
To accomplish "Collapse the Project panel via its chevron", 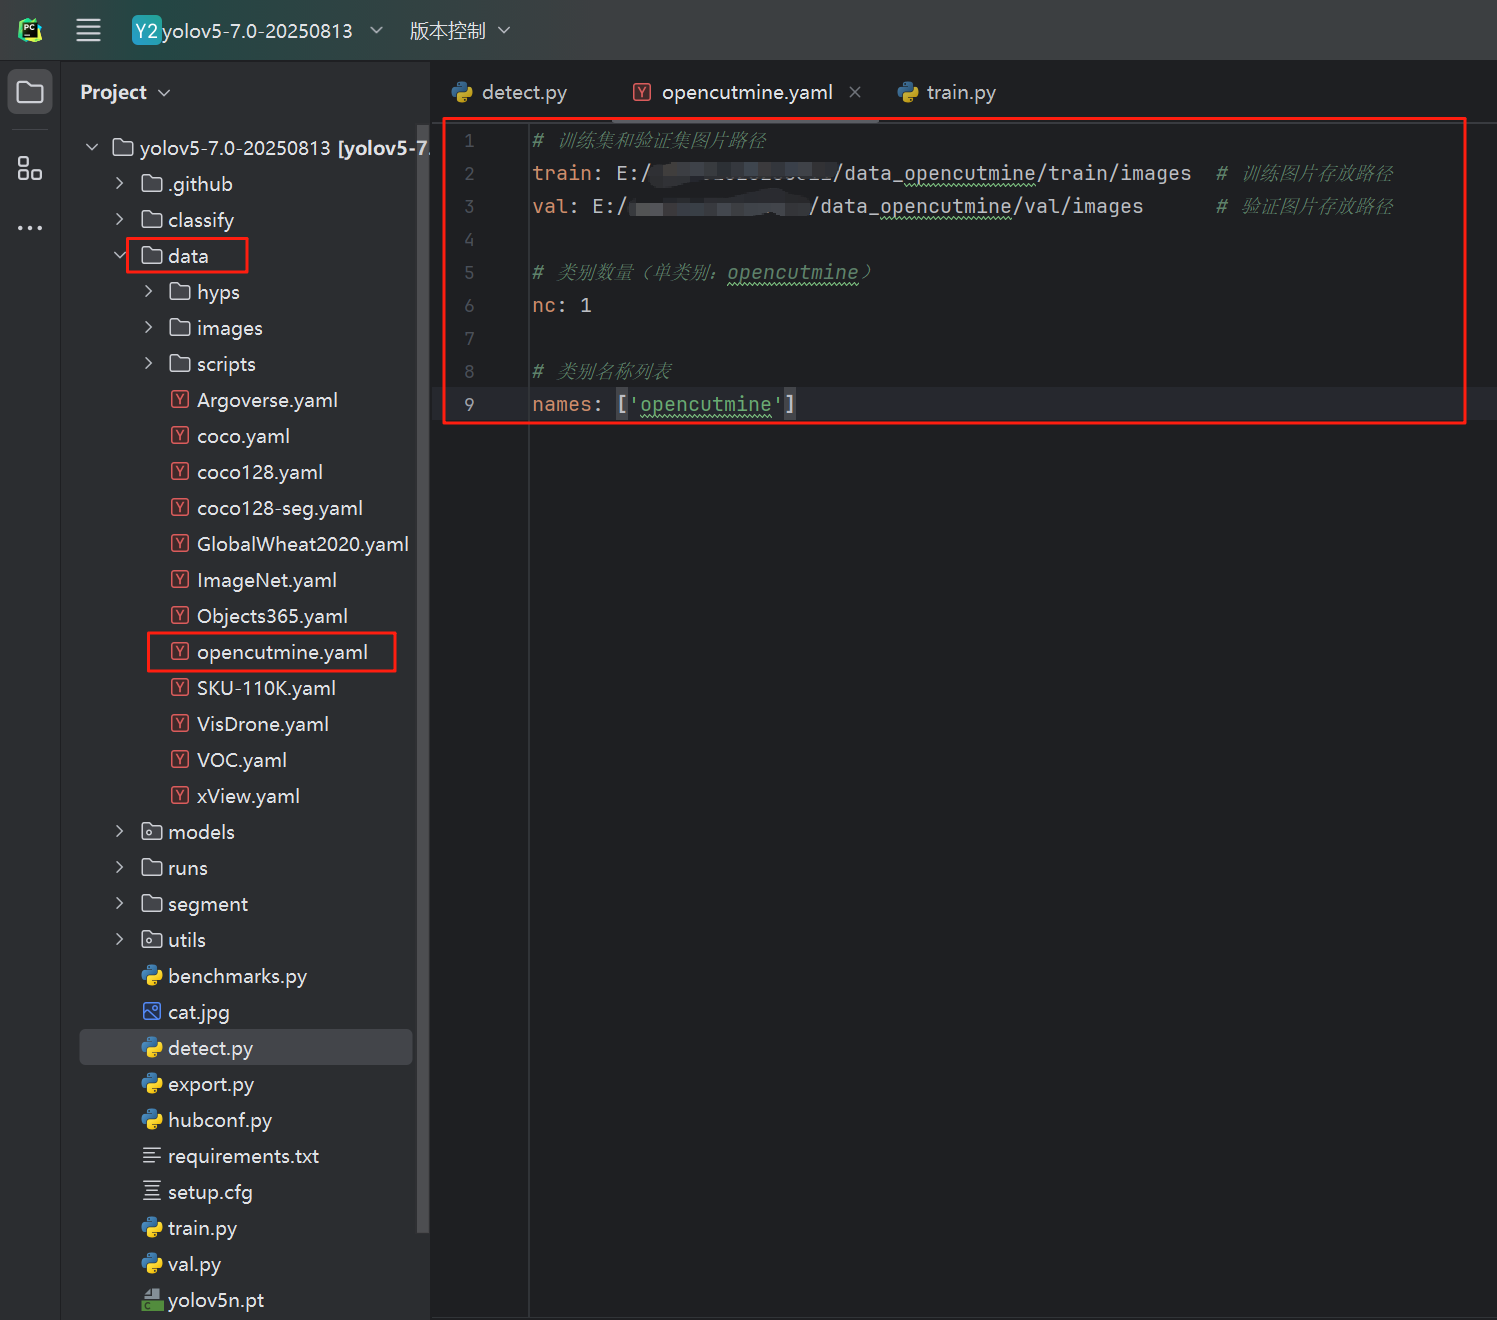I will point(165,92).
